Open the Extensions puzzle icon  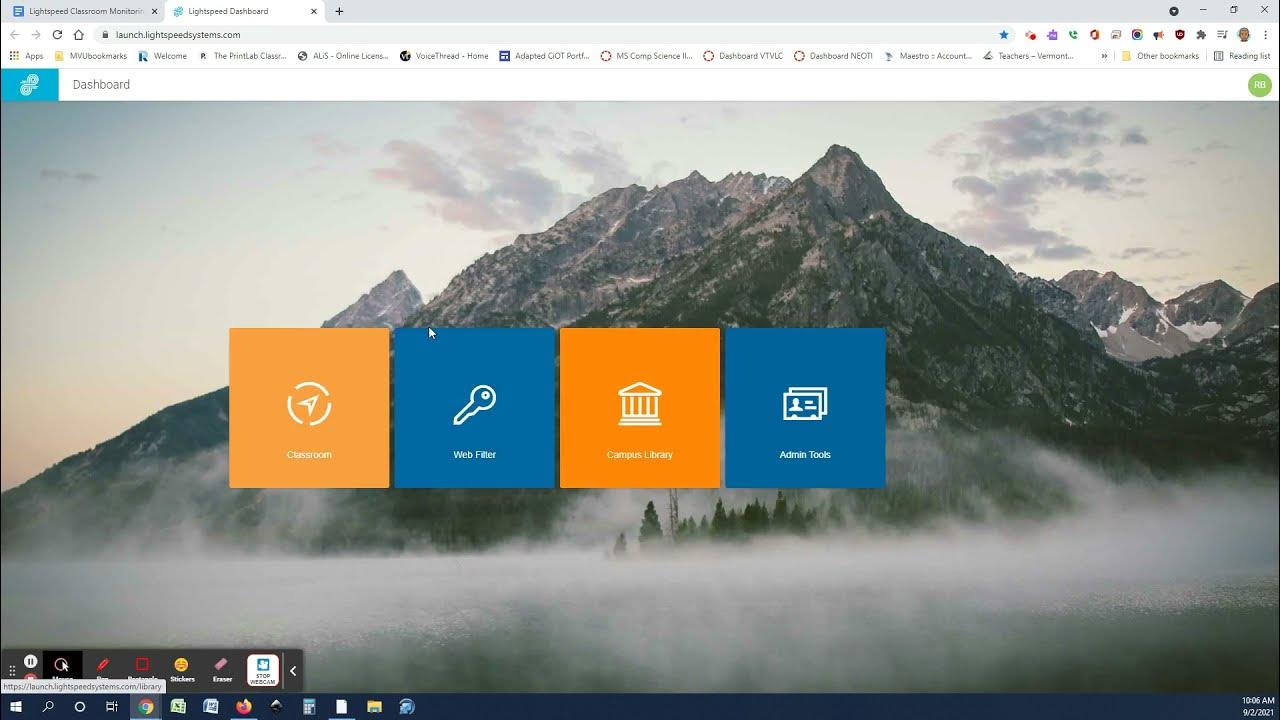pyautogui.click(x=1201, y=34)
